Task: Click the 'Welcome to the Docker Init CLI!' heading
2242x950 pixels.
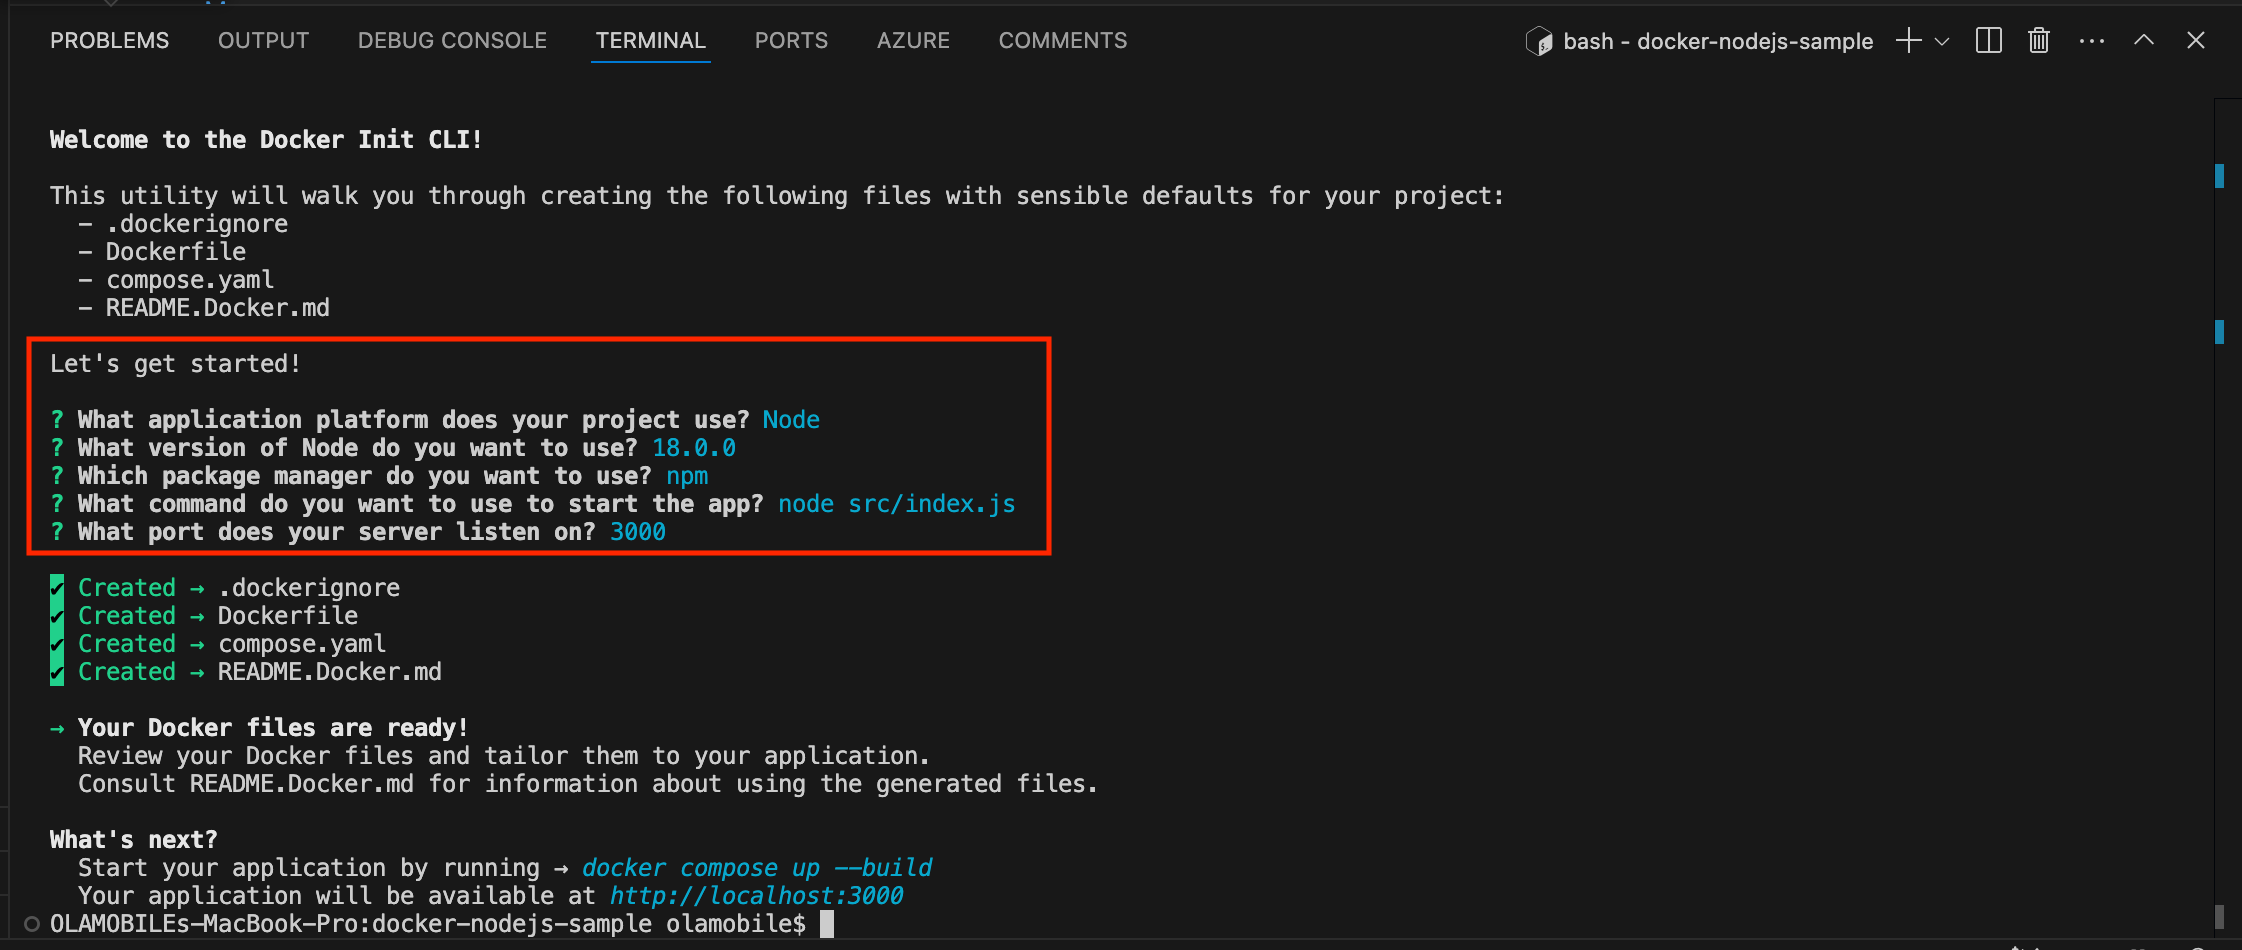Action: point(266,139)
